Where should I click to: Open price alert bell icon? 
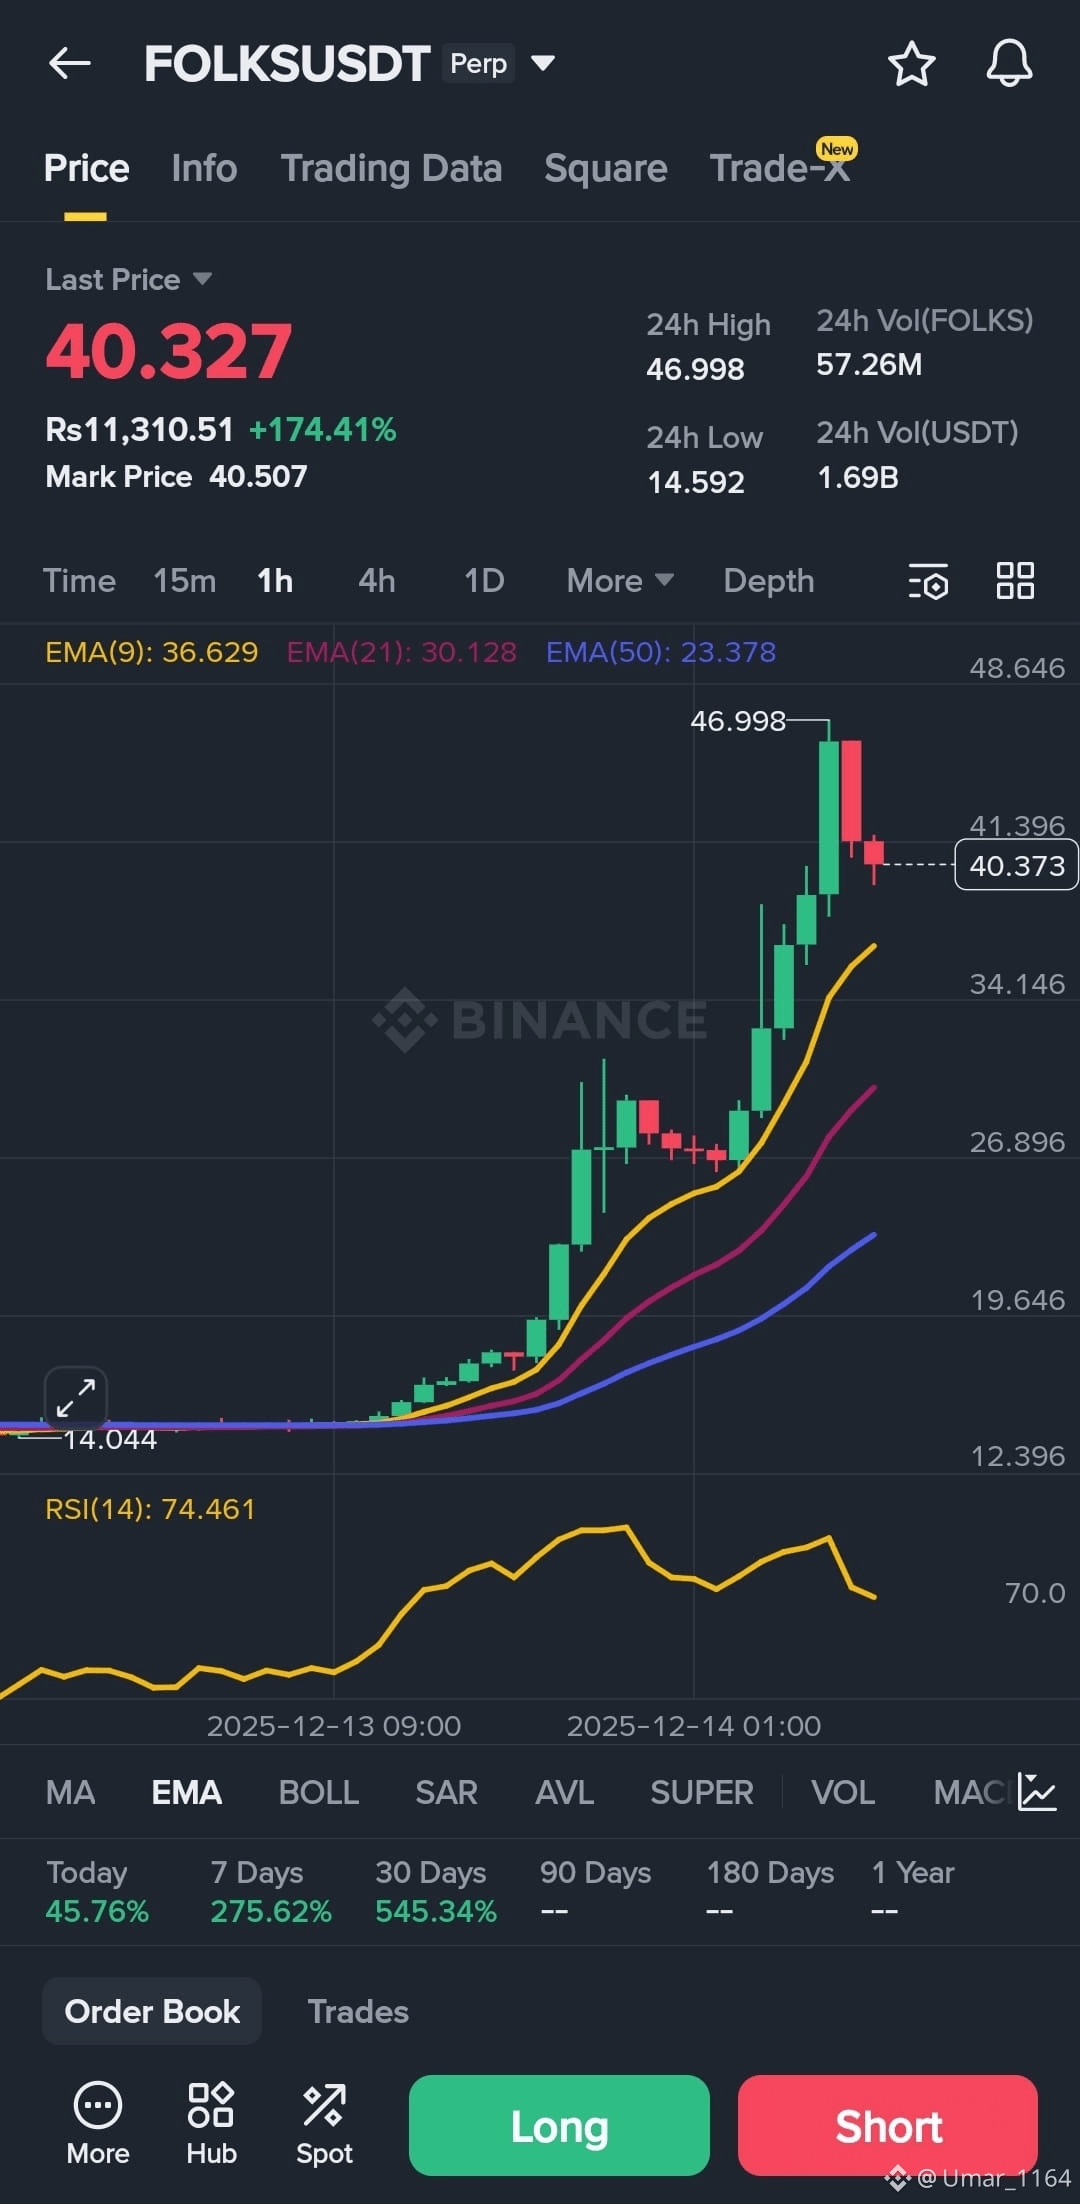click(1009, 64)
